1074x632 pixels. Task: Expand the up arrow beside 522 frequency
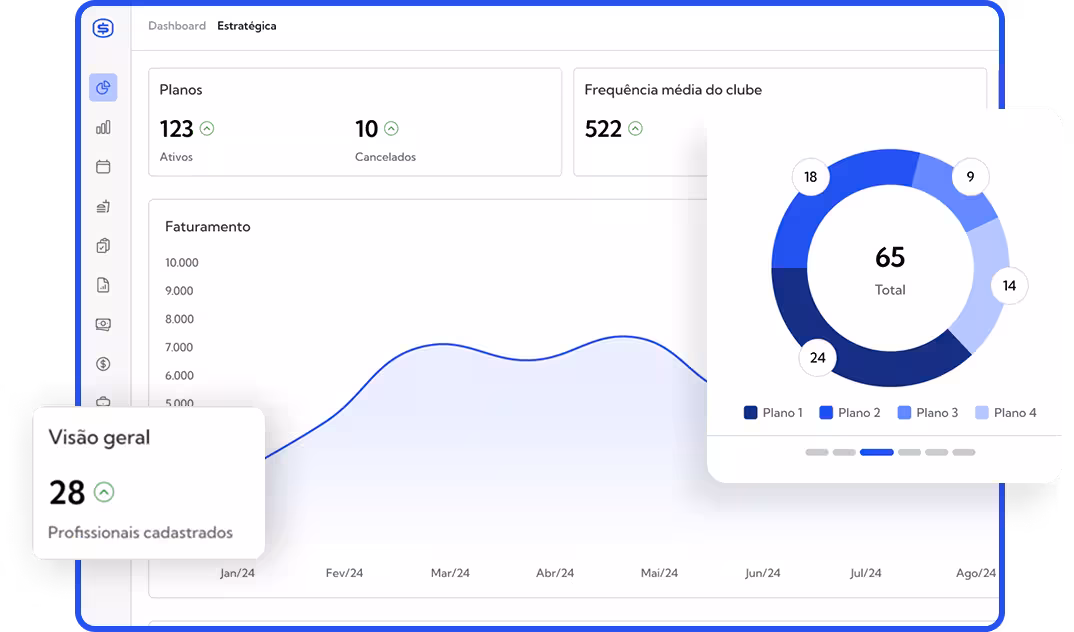635,129
